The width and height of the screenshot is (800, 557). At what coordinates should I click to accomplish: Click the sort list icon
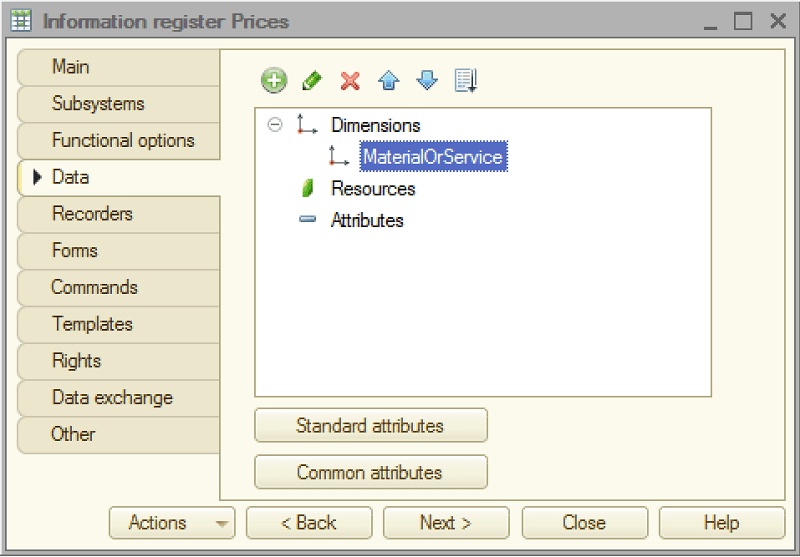click(465, 81)
